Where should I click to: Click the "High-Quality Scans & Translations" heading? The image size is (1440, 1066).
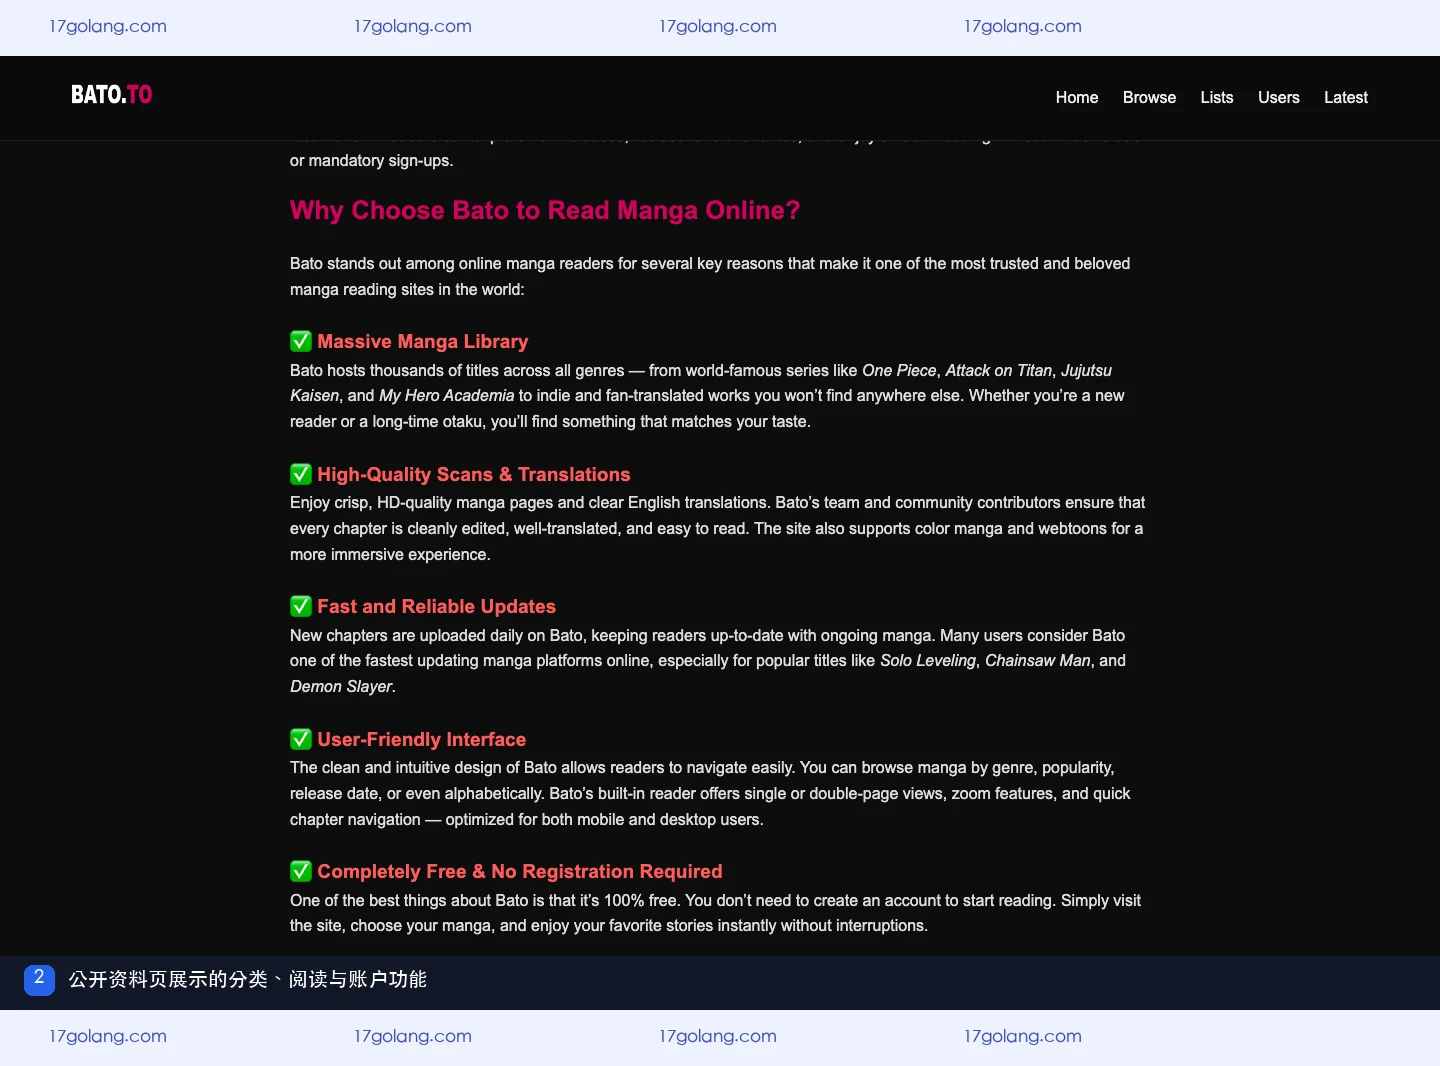(474, 474)
